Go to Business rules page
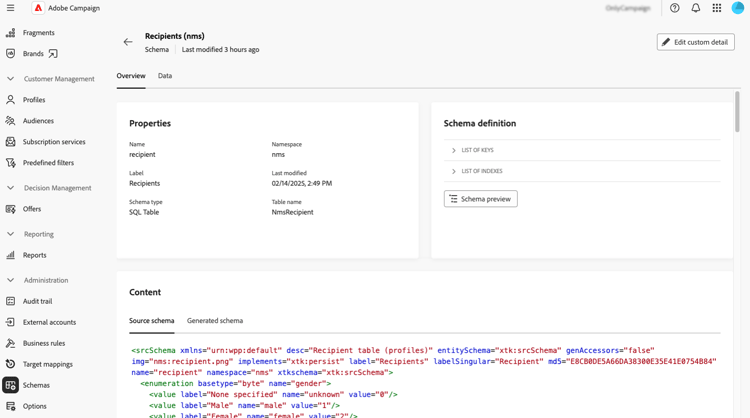Image resolution: width=750 pixels, height=418 pixels. pos(44,343)
